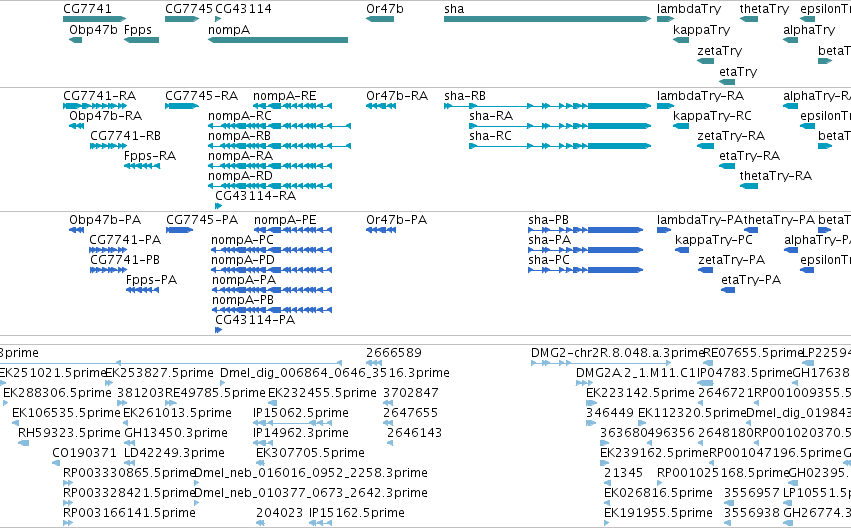The image size is (851, 528).
Task: Click the Fpps-PA protein feature
Action: (142, 290)
